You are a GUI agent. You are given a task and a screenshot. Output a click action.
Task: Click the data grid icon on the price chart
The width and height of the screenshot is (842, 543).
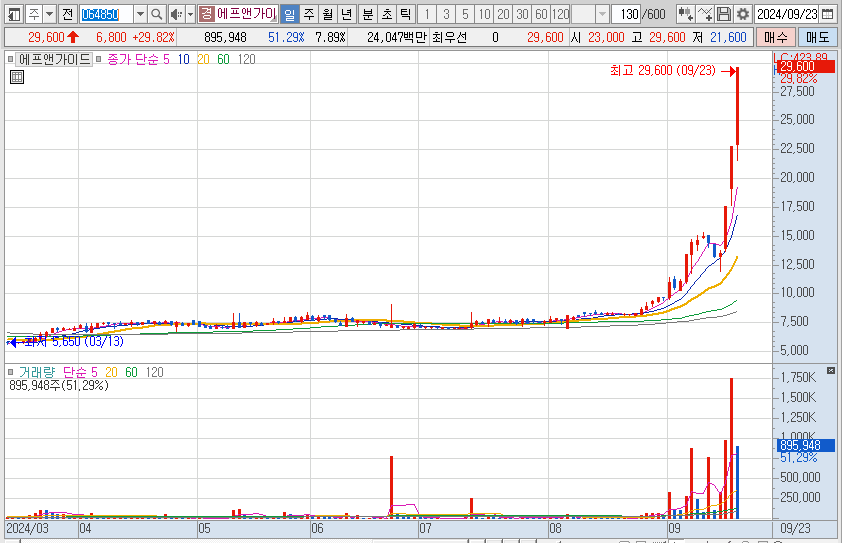tap(17, 77)
